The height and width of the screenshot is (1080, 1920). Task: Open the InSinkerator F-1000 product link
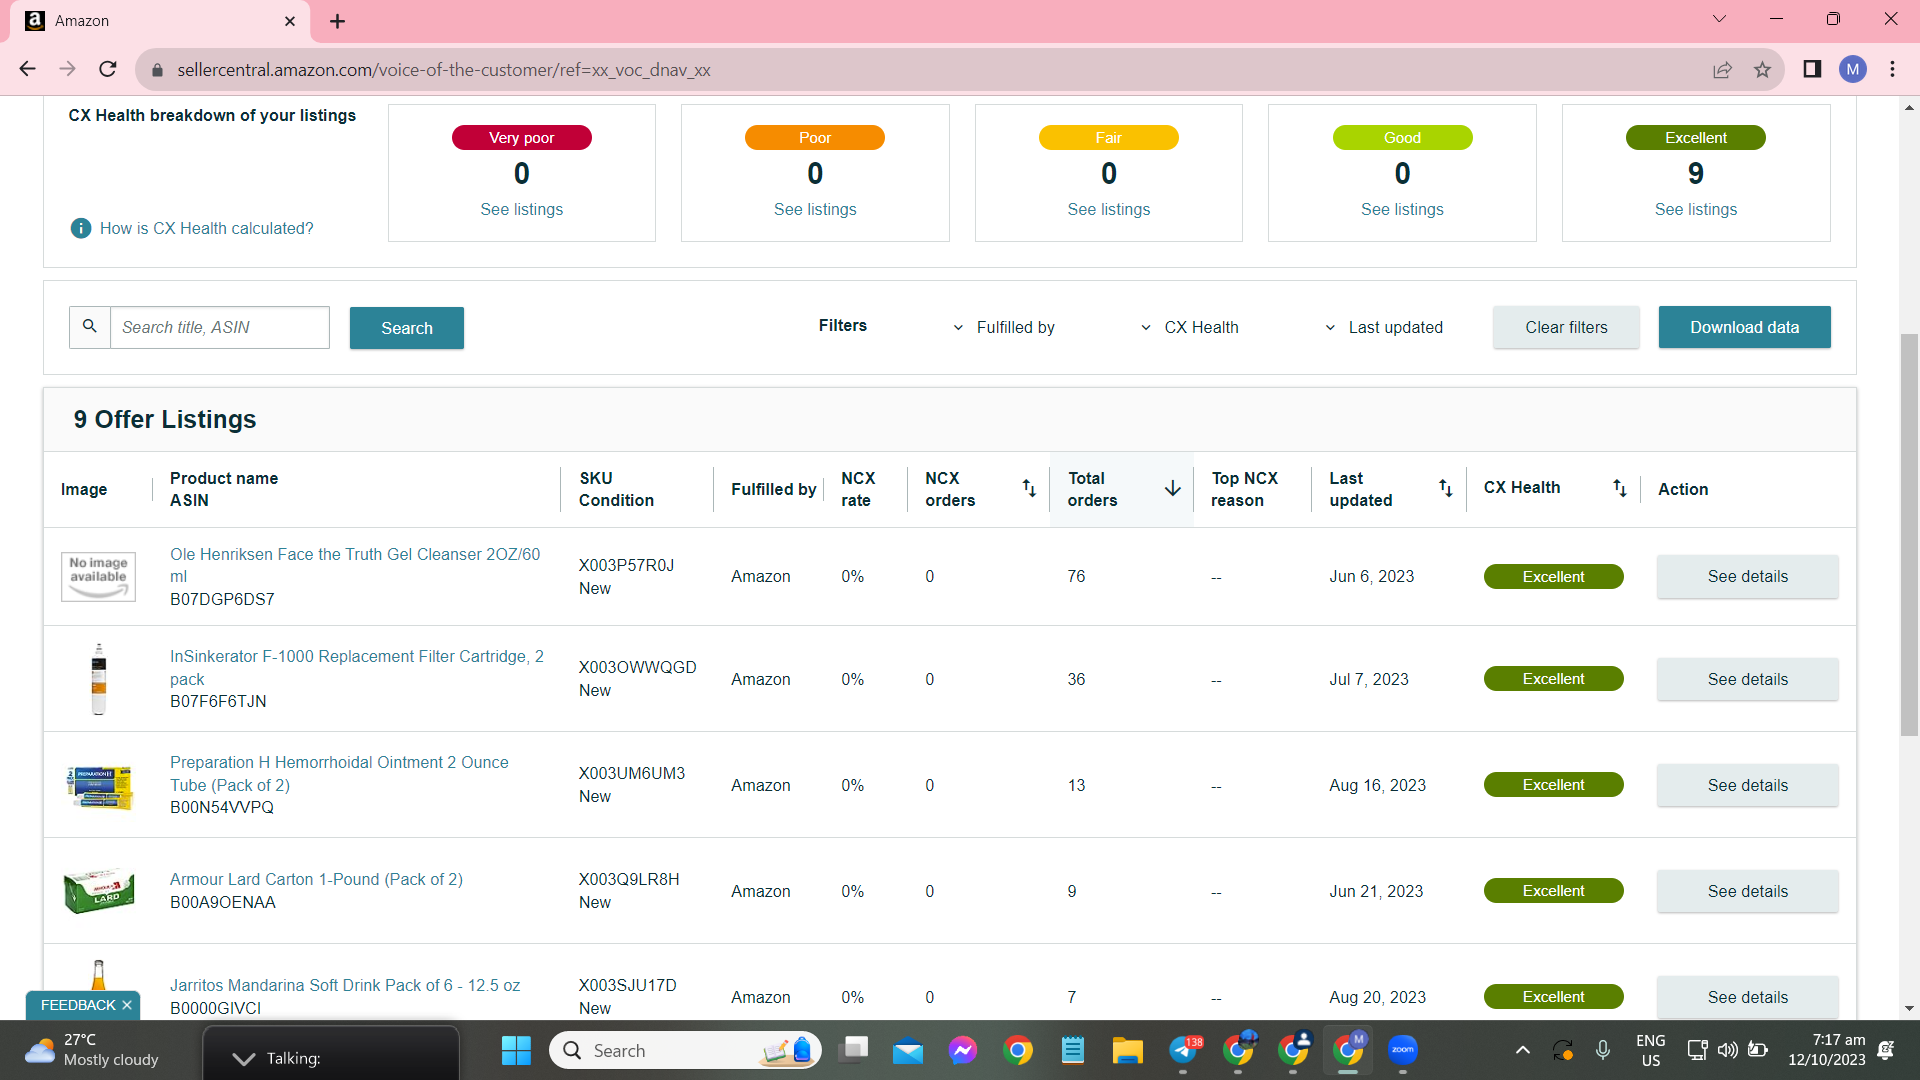tap(357, 667)
